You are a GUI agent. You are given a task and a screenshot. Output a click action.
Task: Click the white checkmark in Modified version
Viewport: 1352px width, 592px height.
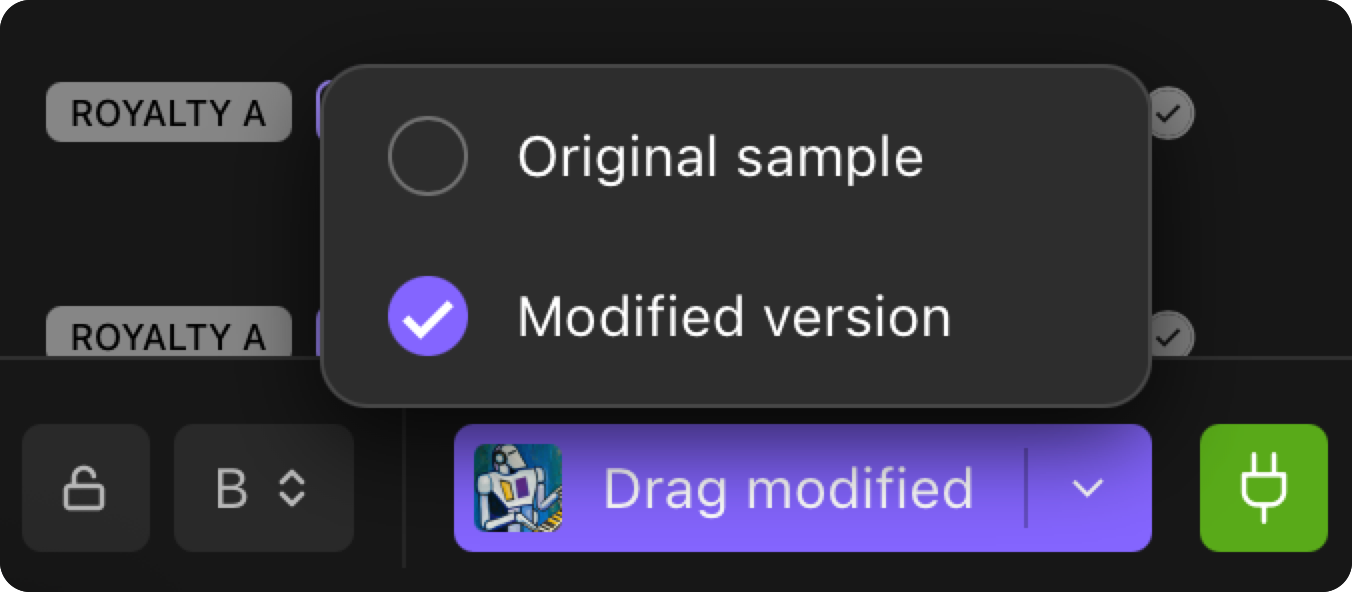tap(427, 317)
